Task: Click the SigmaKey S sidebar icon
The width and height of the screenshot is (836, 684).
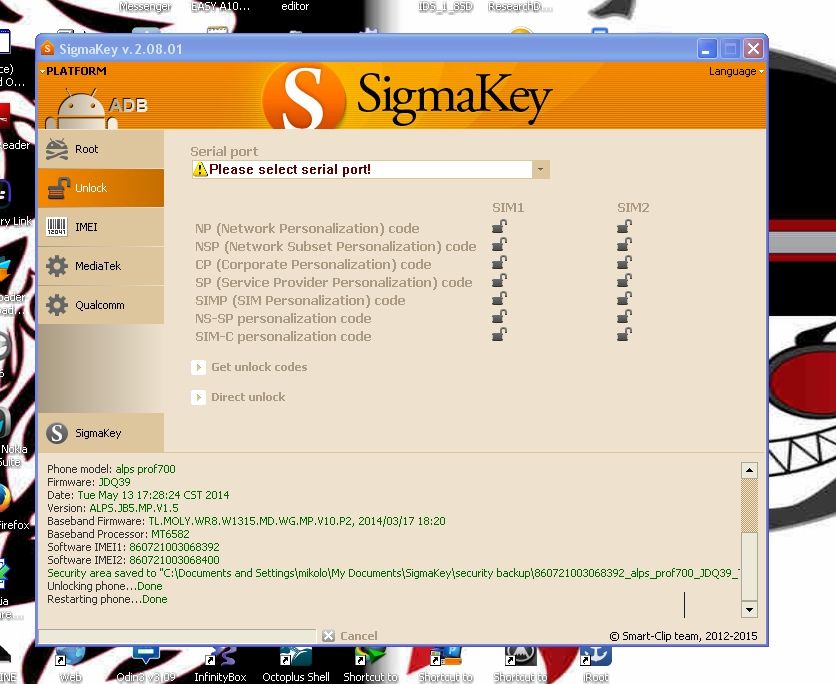Action: 57,433
